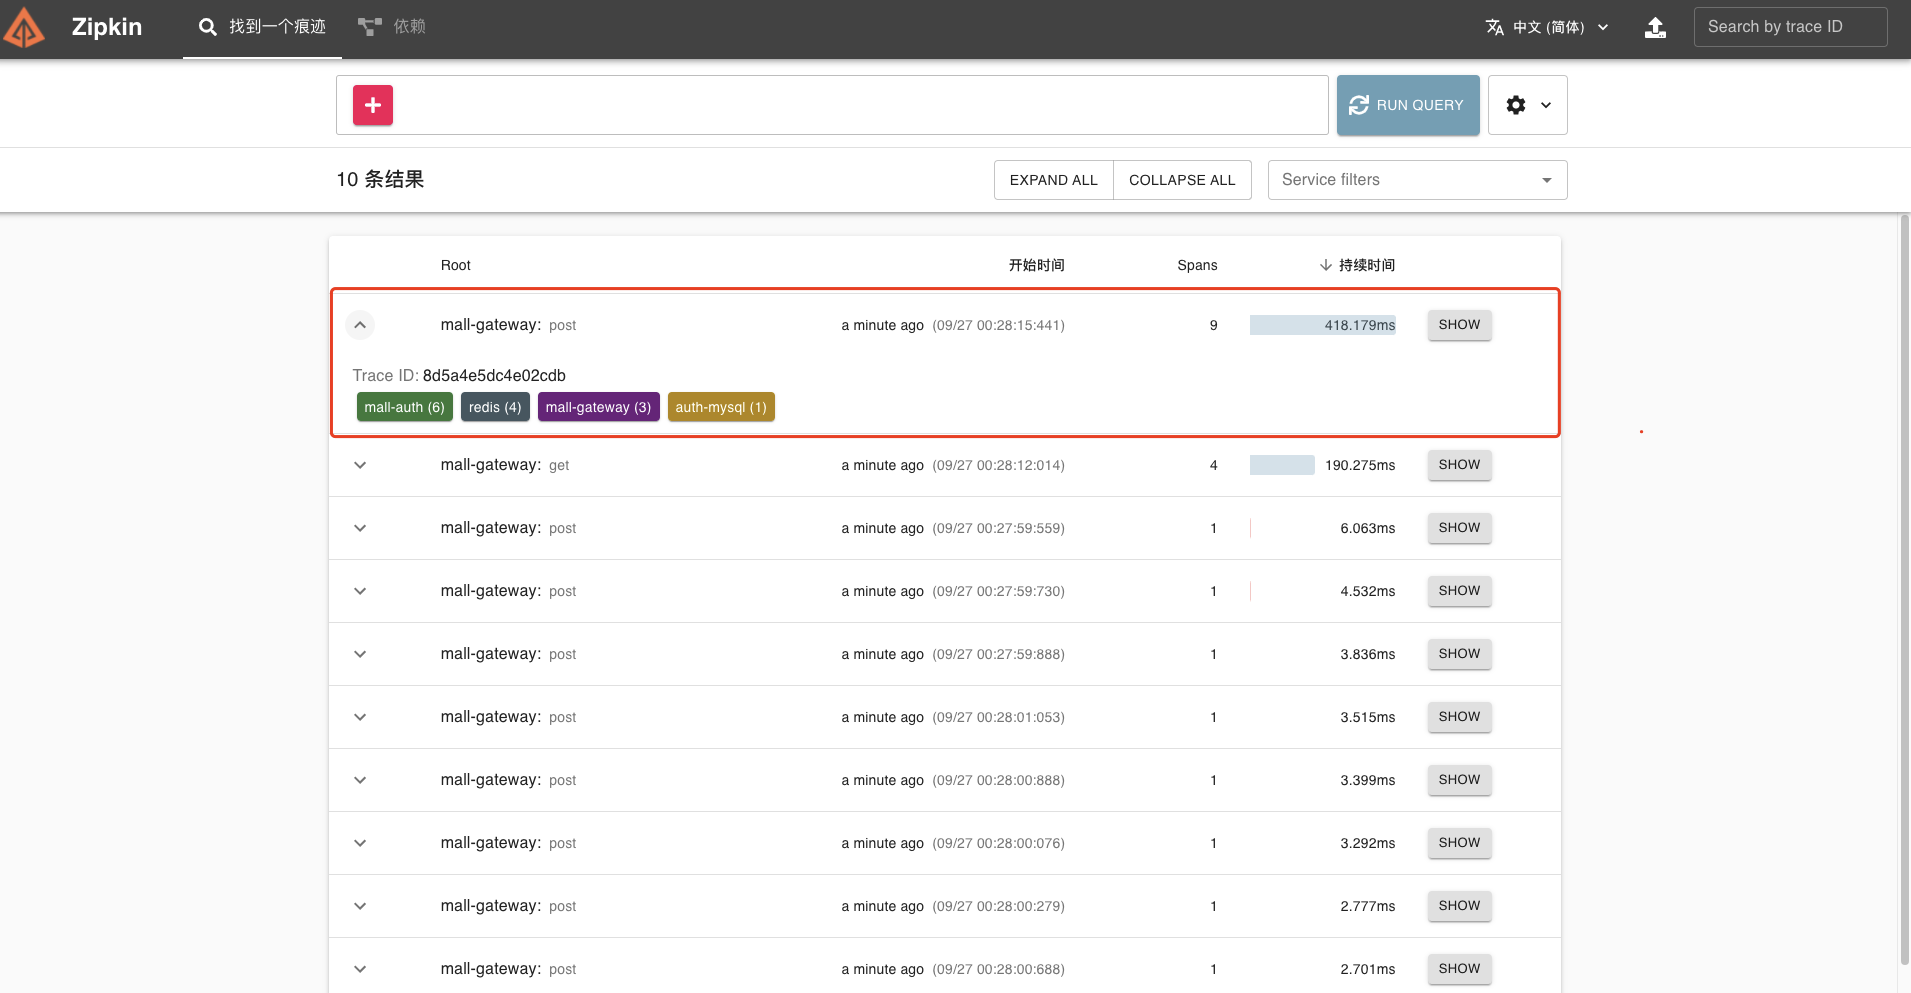Expand the 190.275ms get trace row
The width and height of the screenshot is (1911, 993).
click(360, 465)
